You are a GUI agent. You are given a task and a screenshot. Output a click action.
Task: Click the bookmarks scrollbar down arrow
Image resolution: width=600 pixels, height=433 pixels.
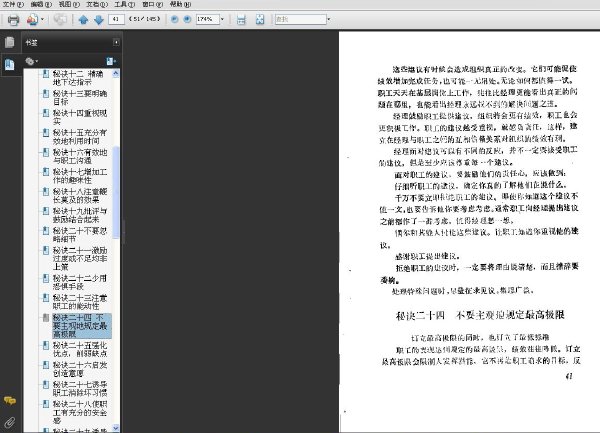click(116, 428)
